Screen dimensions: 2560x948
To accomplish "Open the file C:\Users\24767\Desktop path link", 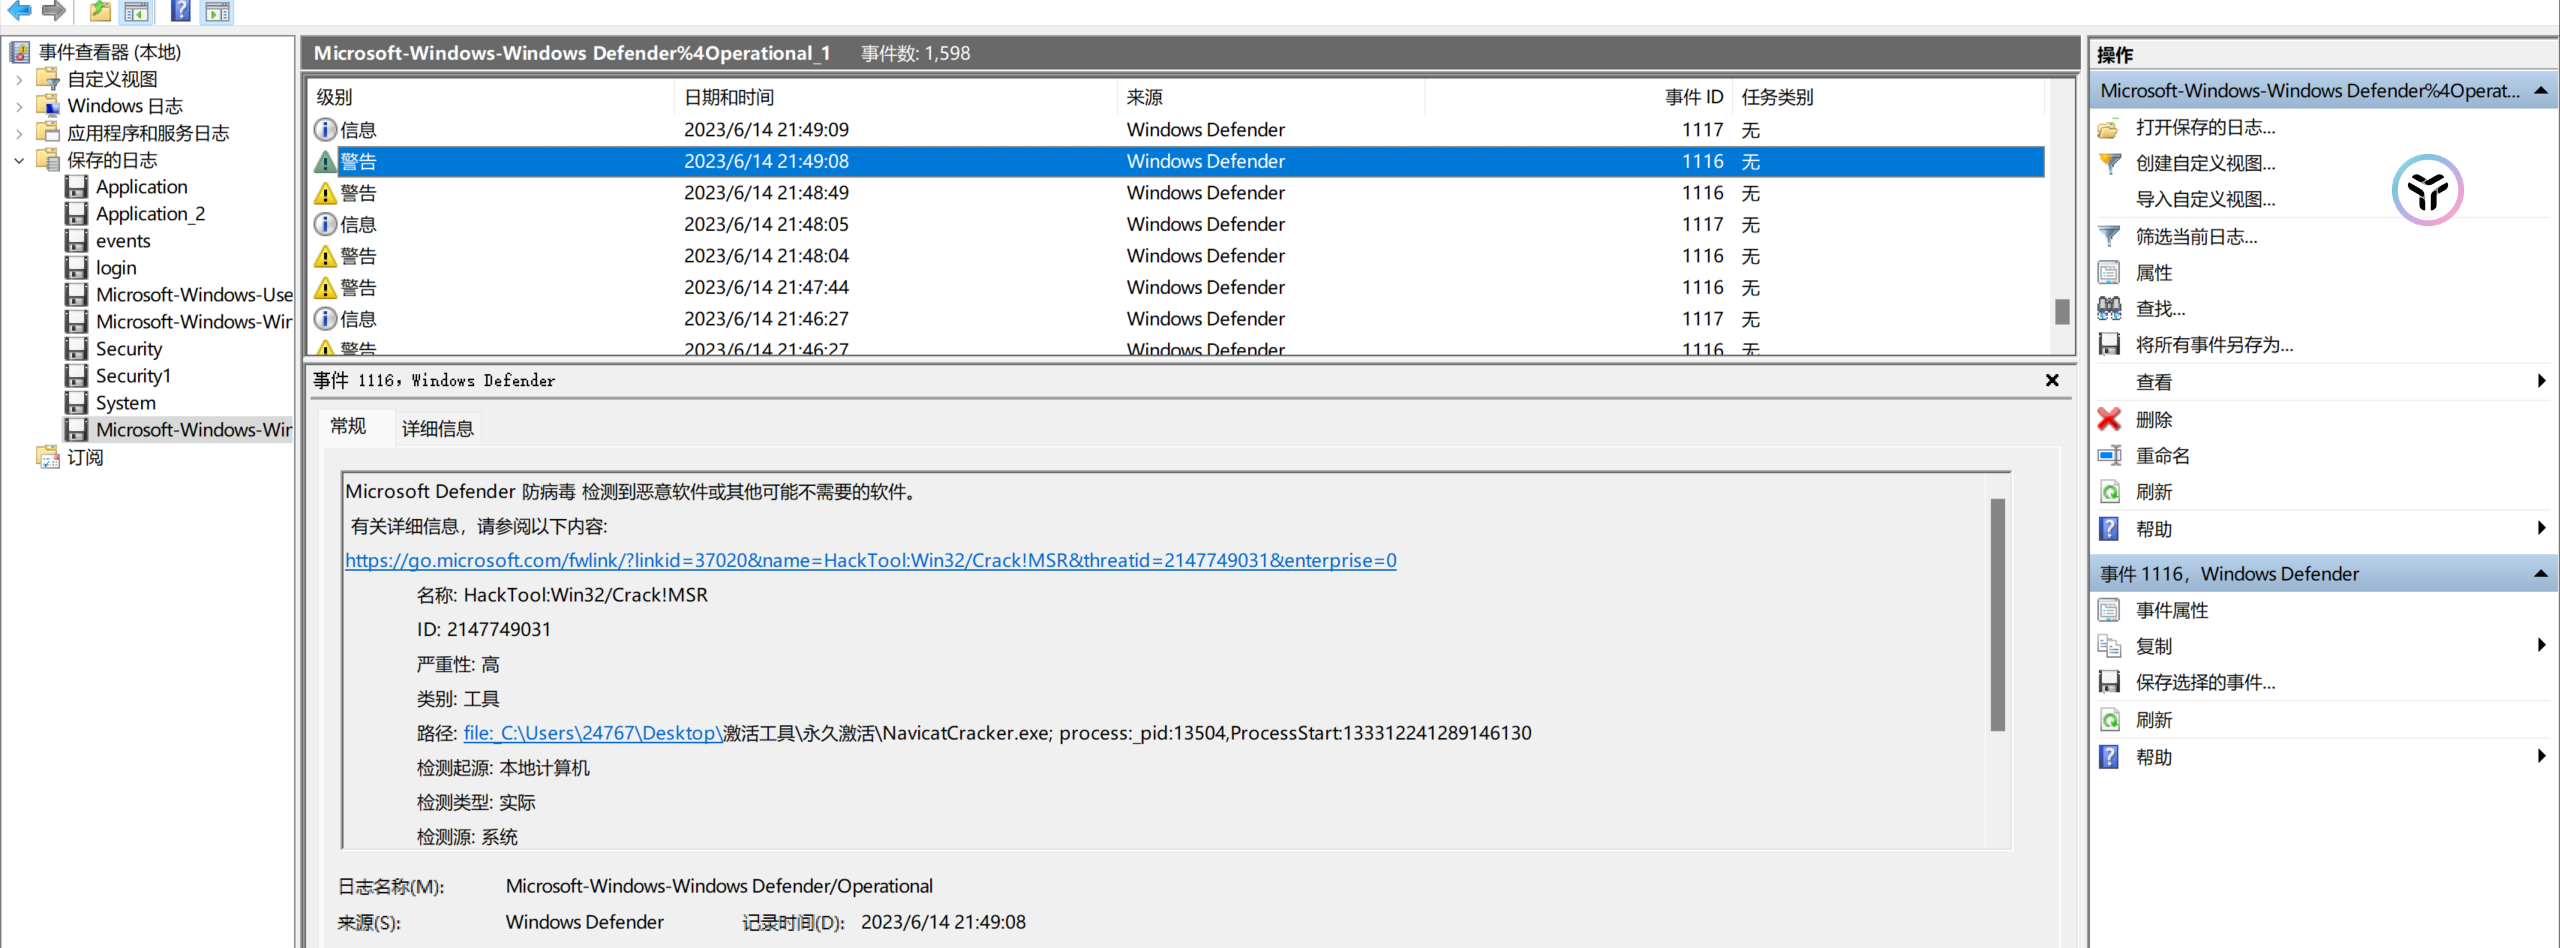I will pyautogui.click(x=592, y=734).
